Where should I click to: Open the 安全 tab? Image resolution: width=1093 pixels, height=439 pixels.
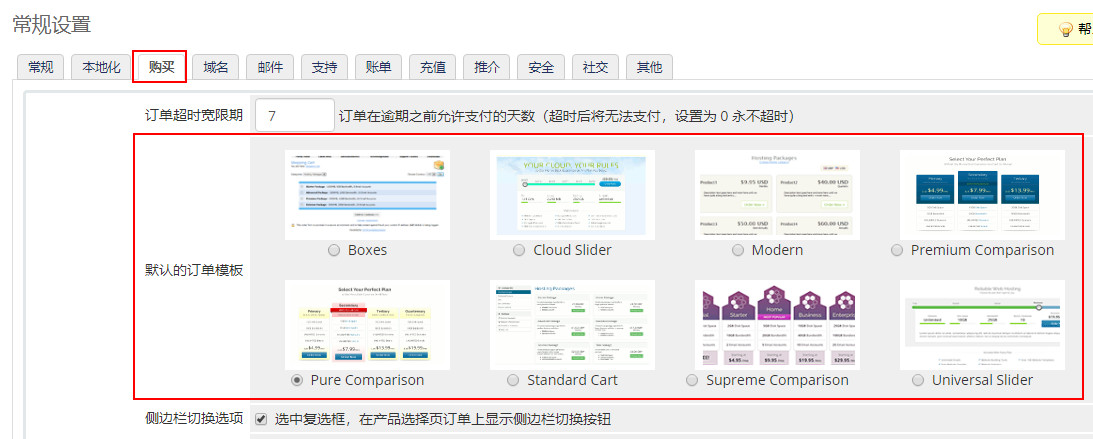[542, 68]
